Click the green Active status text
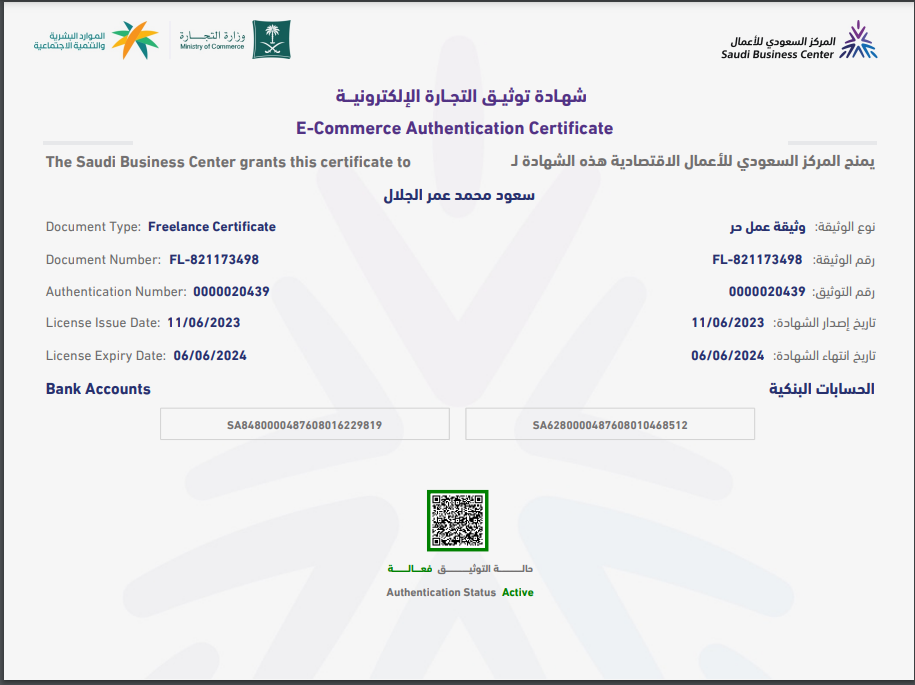Viewport: 915px width, 685px height. point(518,593)
